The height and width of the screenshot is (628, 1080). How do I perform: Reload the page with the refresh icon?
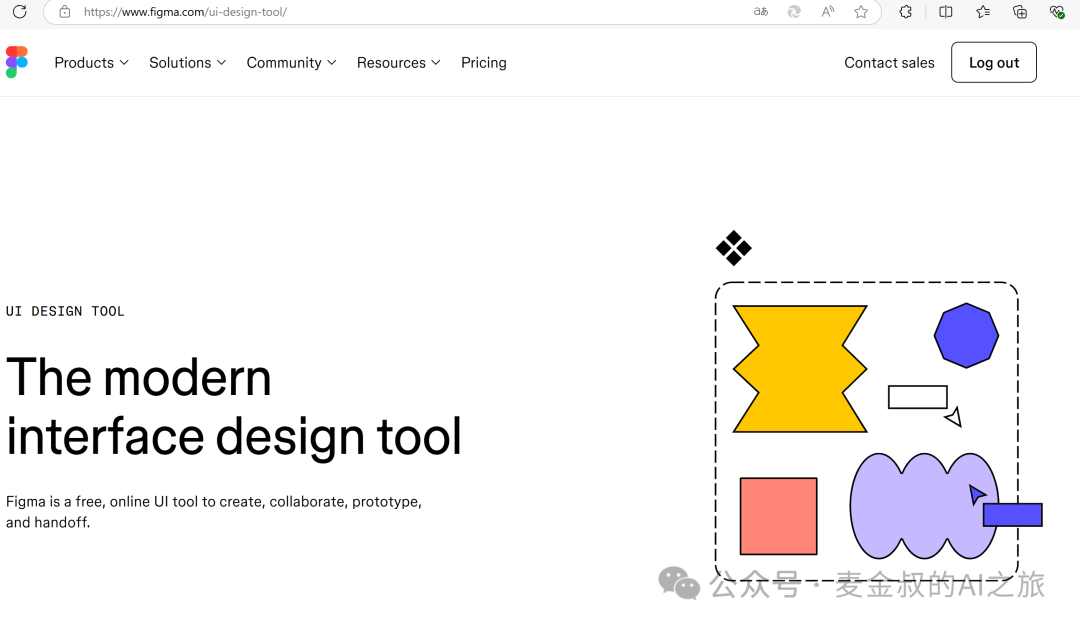20,12
